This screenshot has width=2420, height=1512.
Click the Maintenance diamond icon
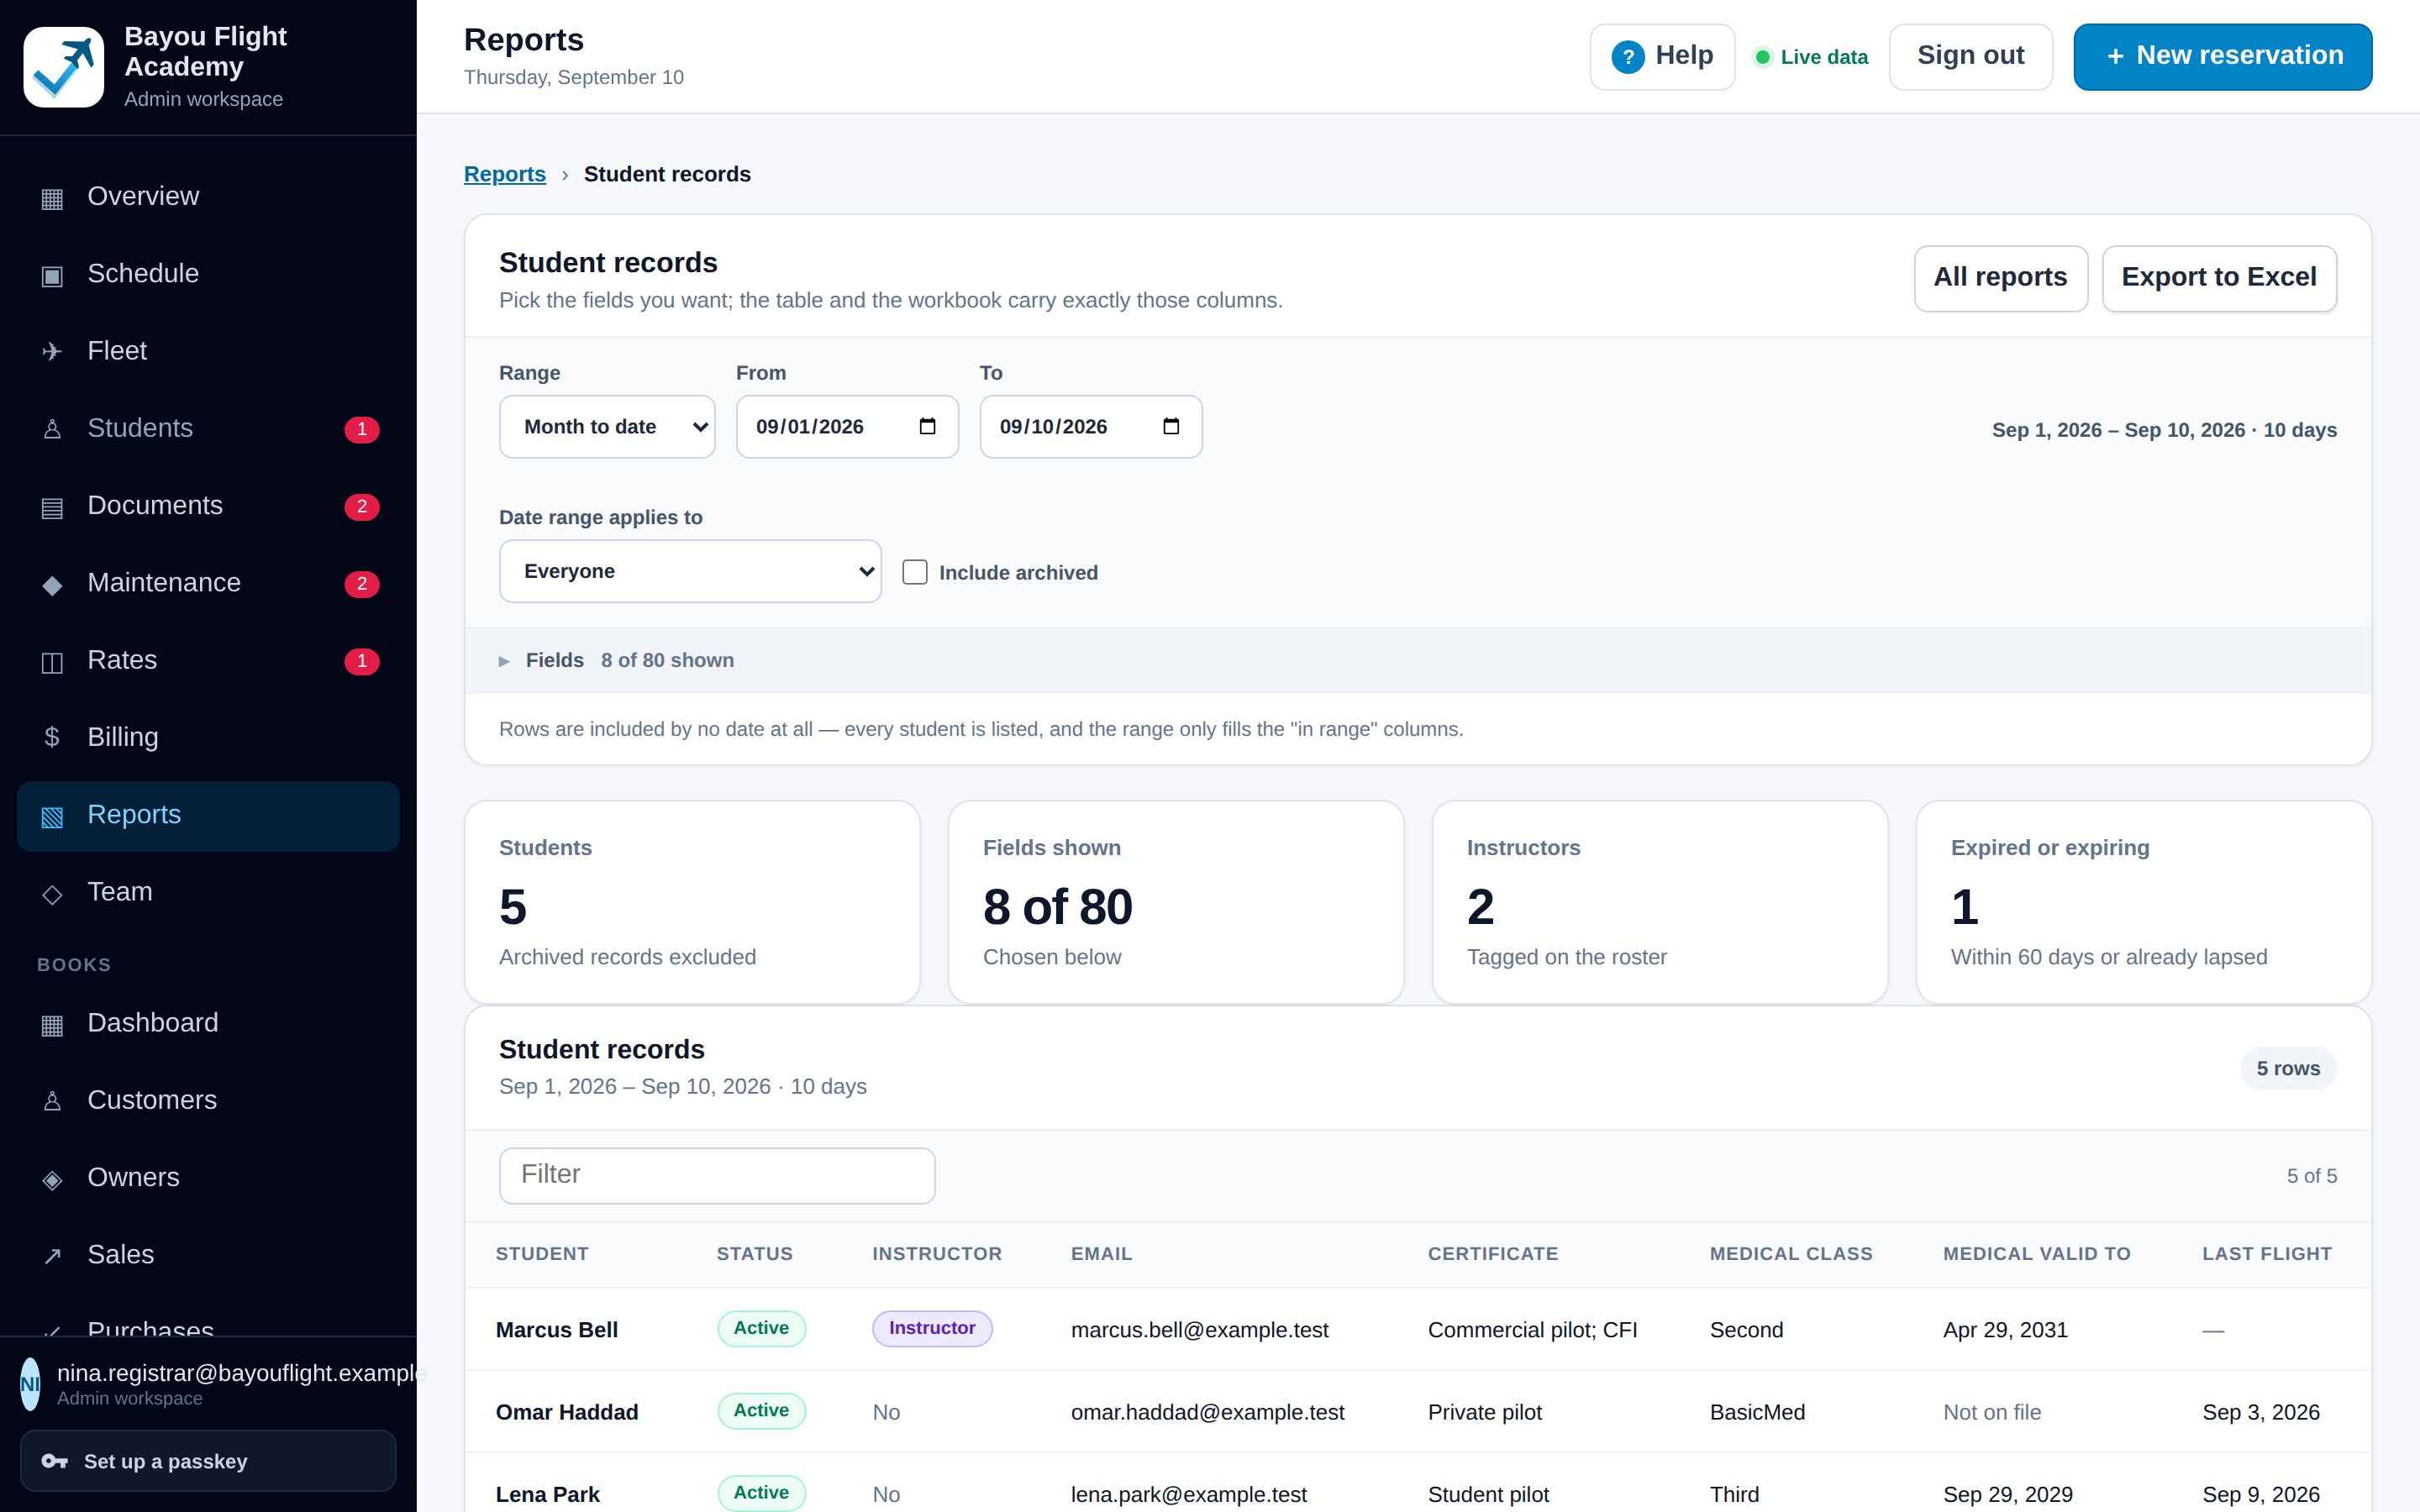click(52, 584)
